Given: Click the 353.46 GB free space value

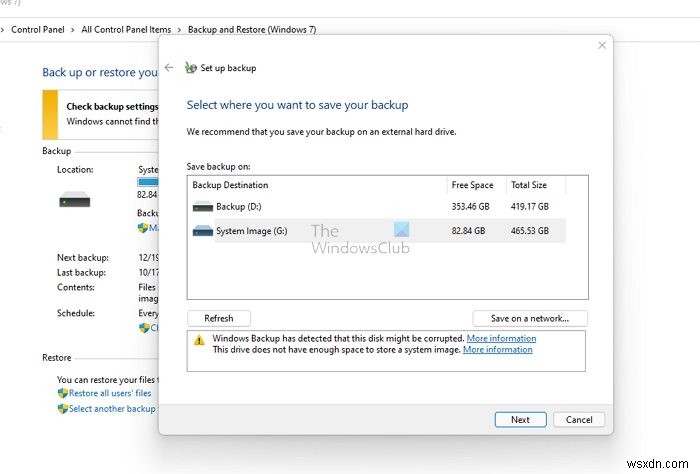Looking at the screenshot, I should click(471, 207).
